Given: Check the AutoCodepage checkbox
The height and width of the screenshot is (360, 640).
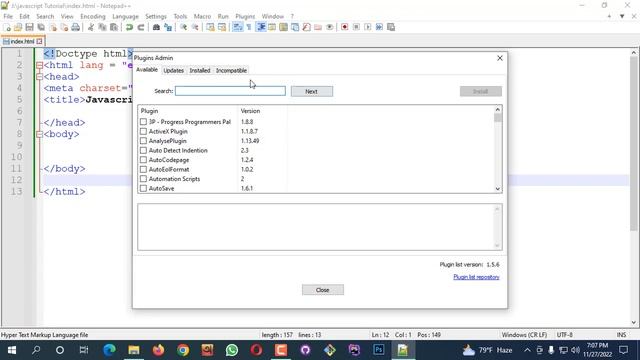Looking at the screenshot, I should [143, 160].
